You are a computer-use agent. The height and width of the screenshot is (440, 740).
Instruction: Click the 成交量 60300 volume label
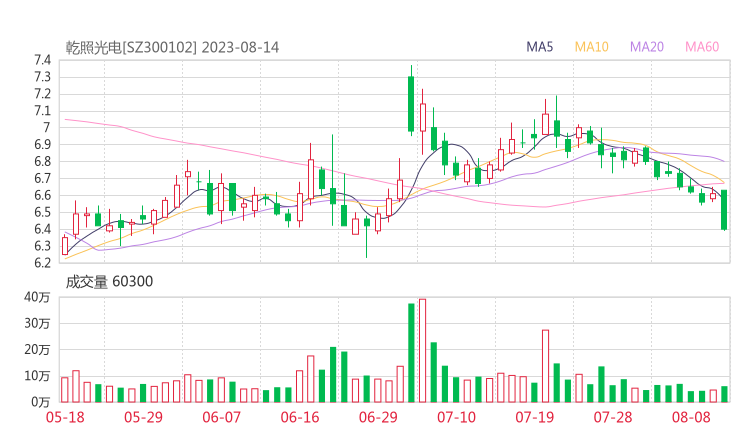point(109,281)
